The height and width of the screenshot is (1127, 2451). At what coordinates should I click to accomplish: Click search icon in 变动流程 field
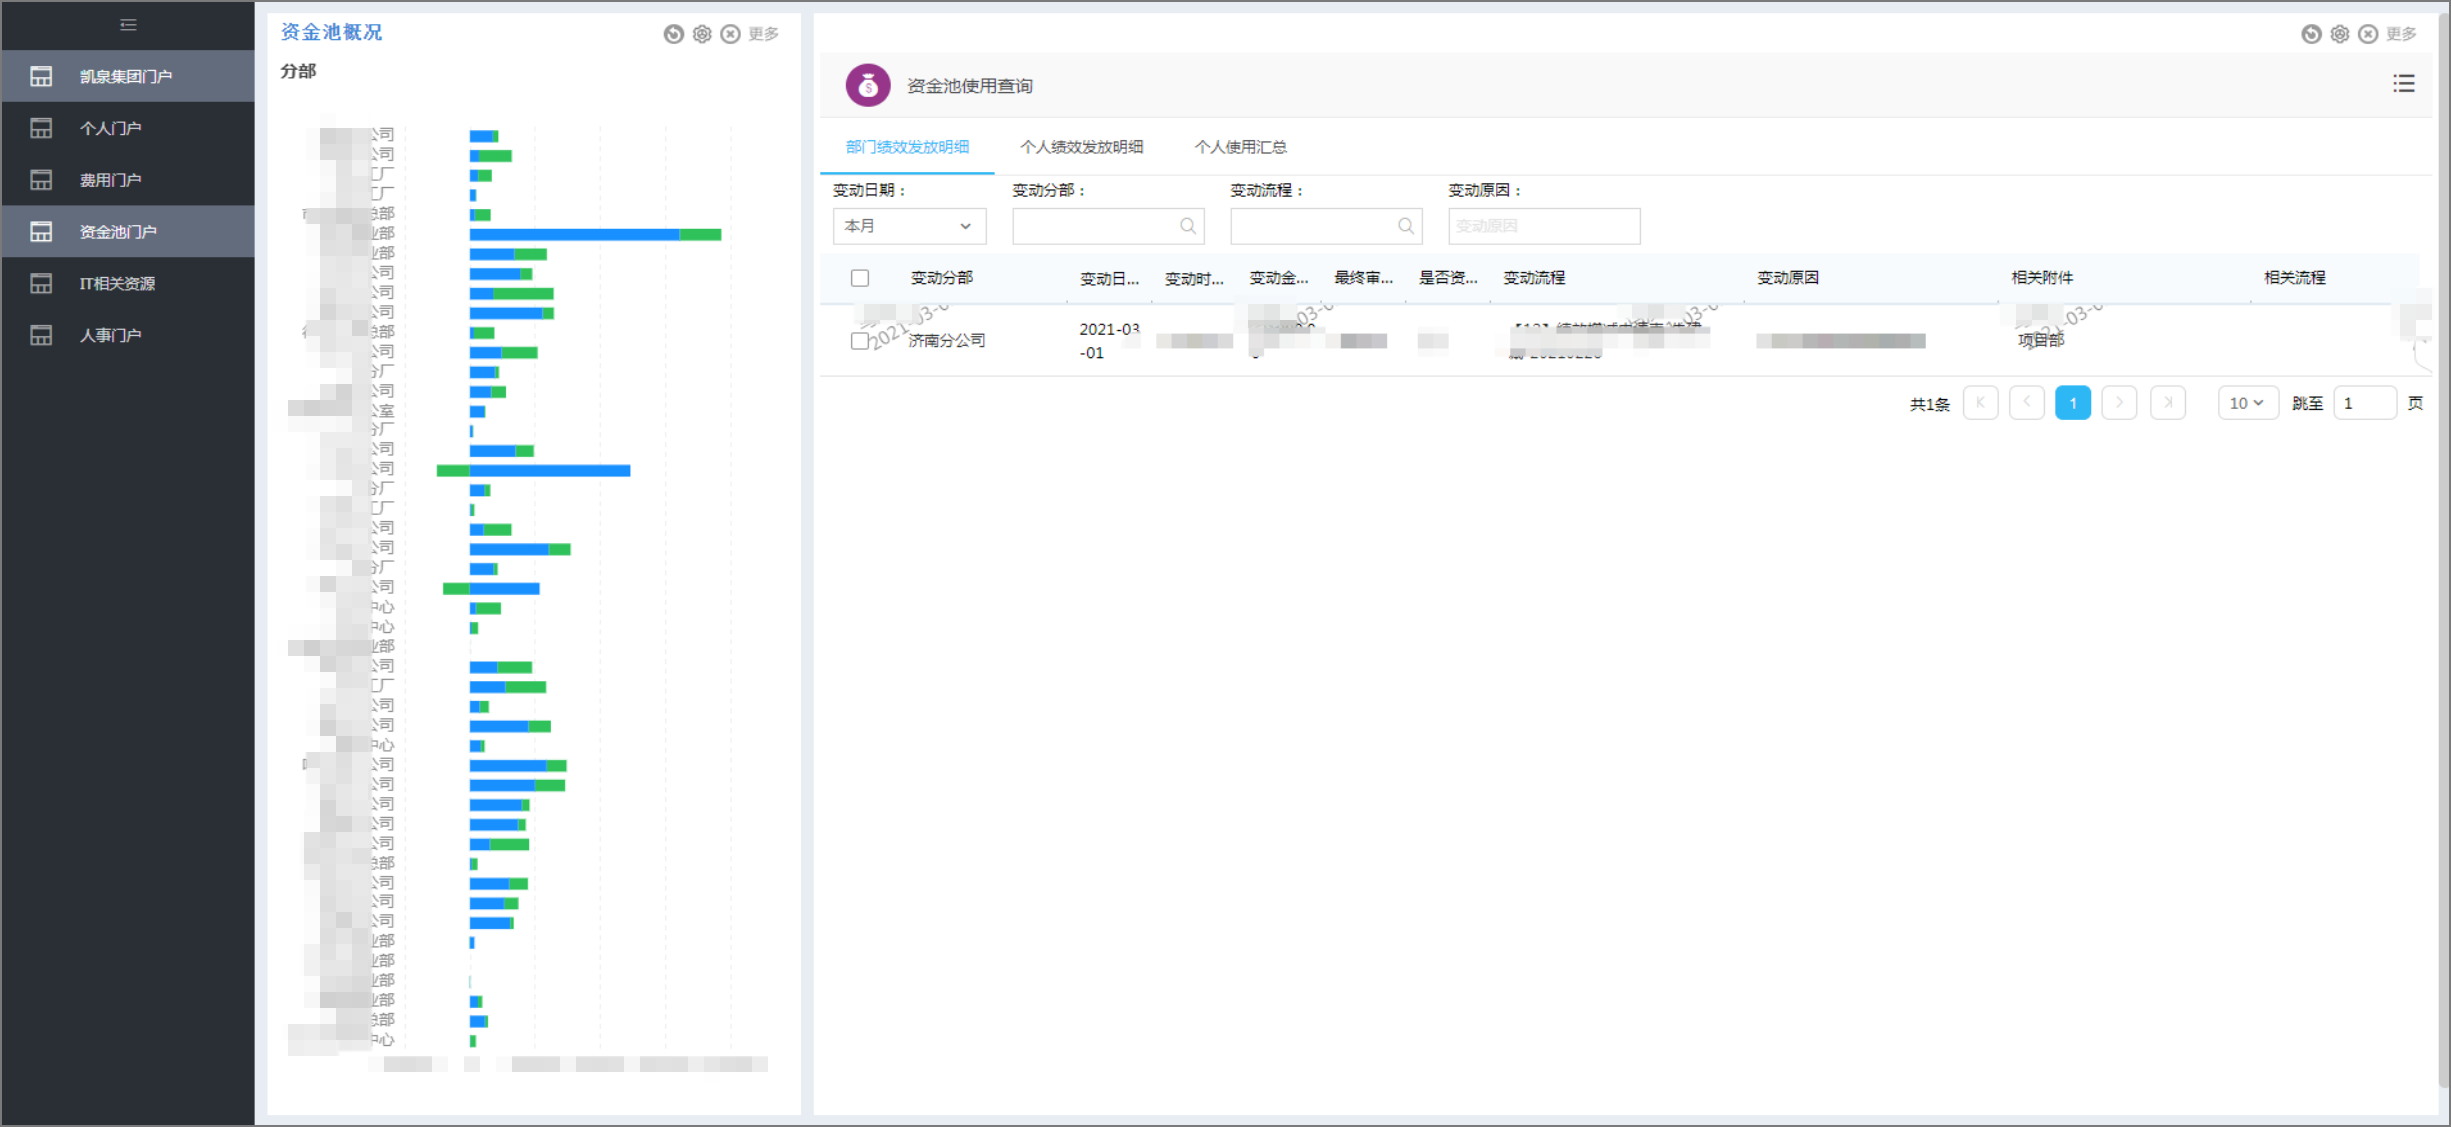(x=1405, y=226)
